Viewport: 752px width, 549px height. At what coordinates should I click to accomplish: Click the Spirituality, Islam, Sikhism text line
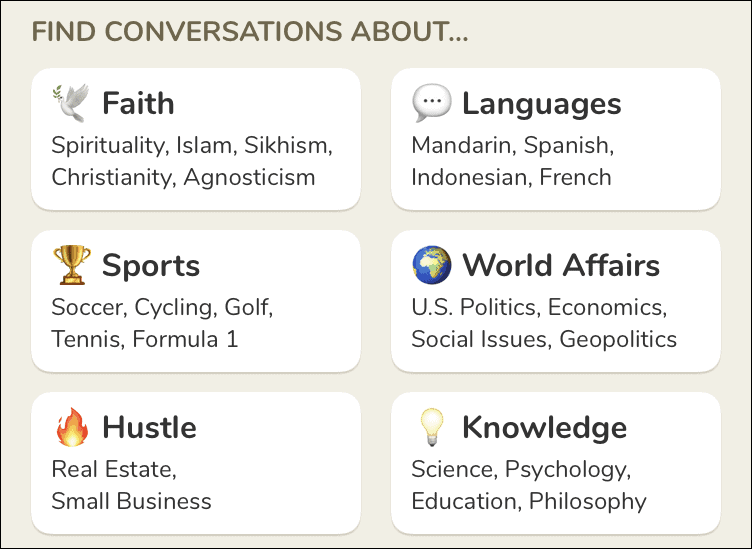(192, 145)
